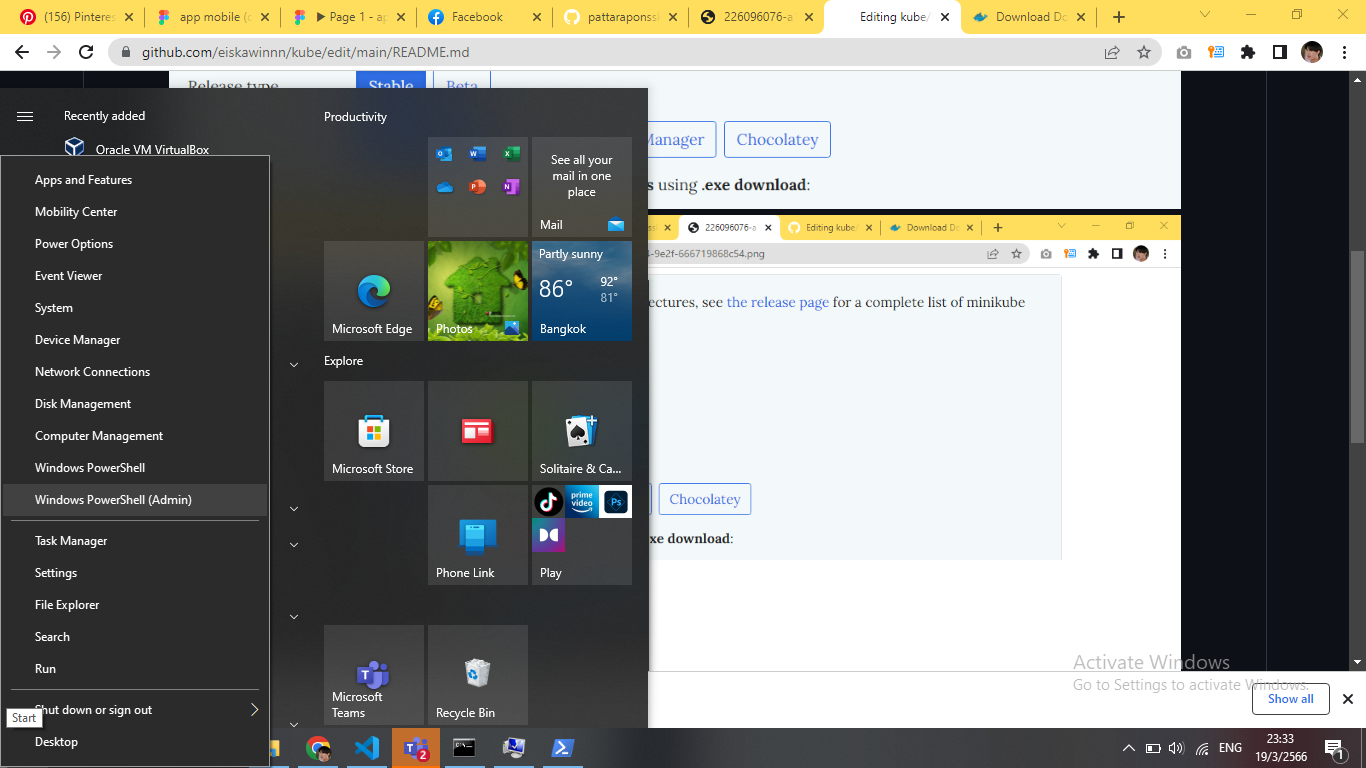Click the GitHub URL address bar
This screenshot has height=768, width=1366.
[x=600, y=53]
